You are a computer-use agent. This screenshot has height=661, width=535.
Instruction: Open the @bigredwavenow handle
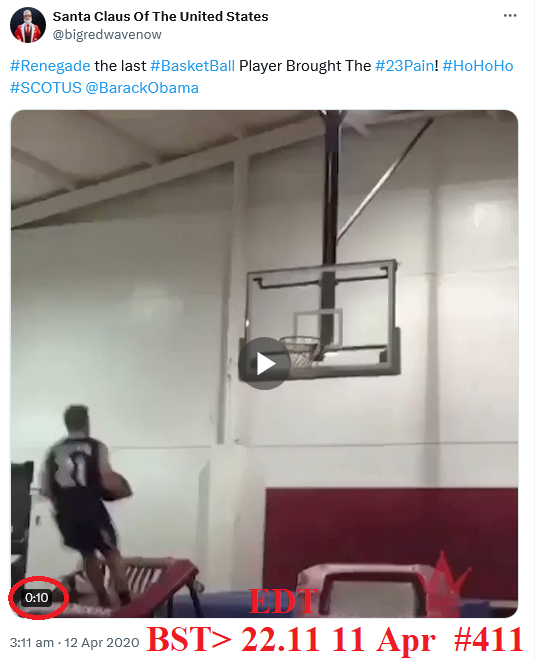107,35
